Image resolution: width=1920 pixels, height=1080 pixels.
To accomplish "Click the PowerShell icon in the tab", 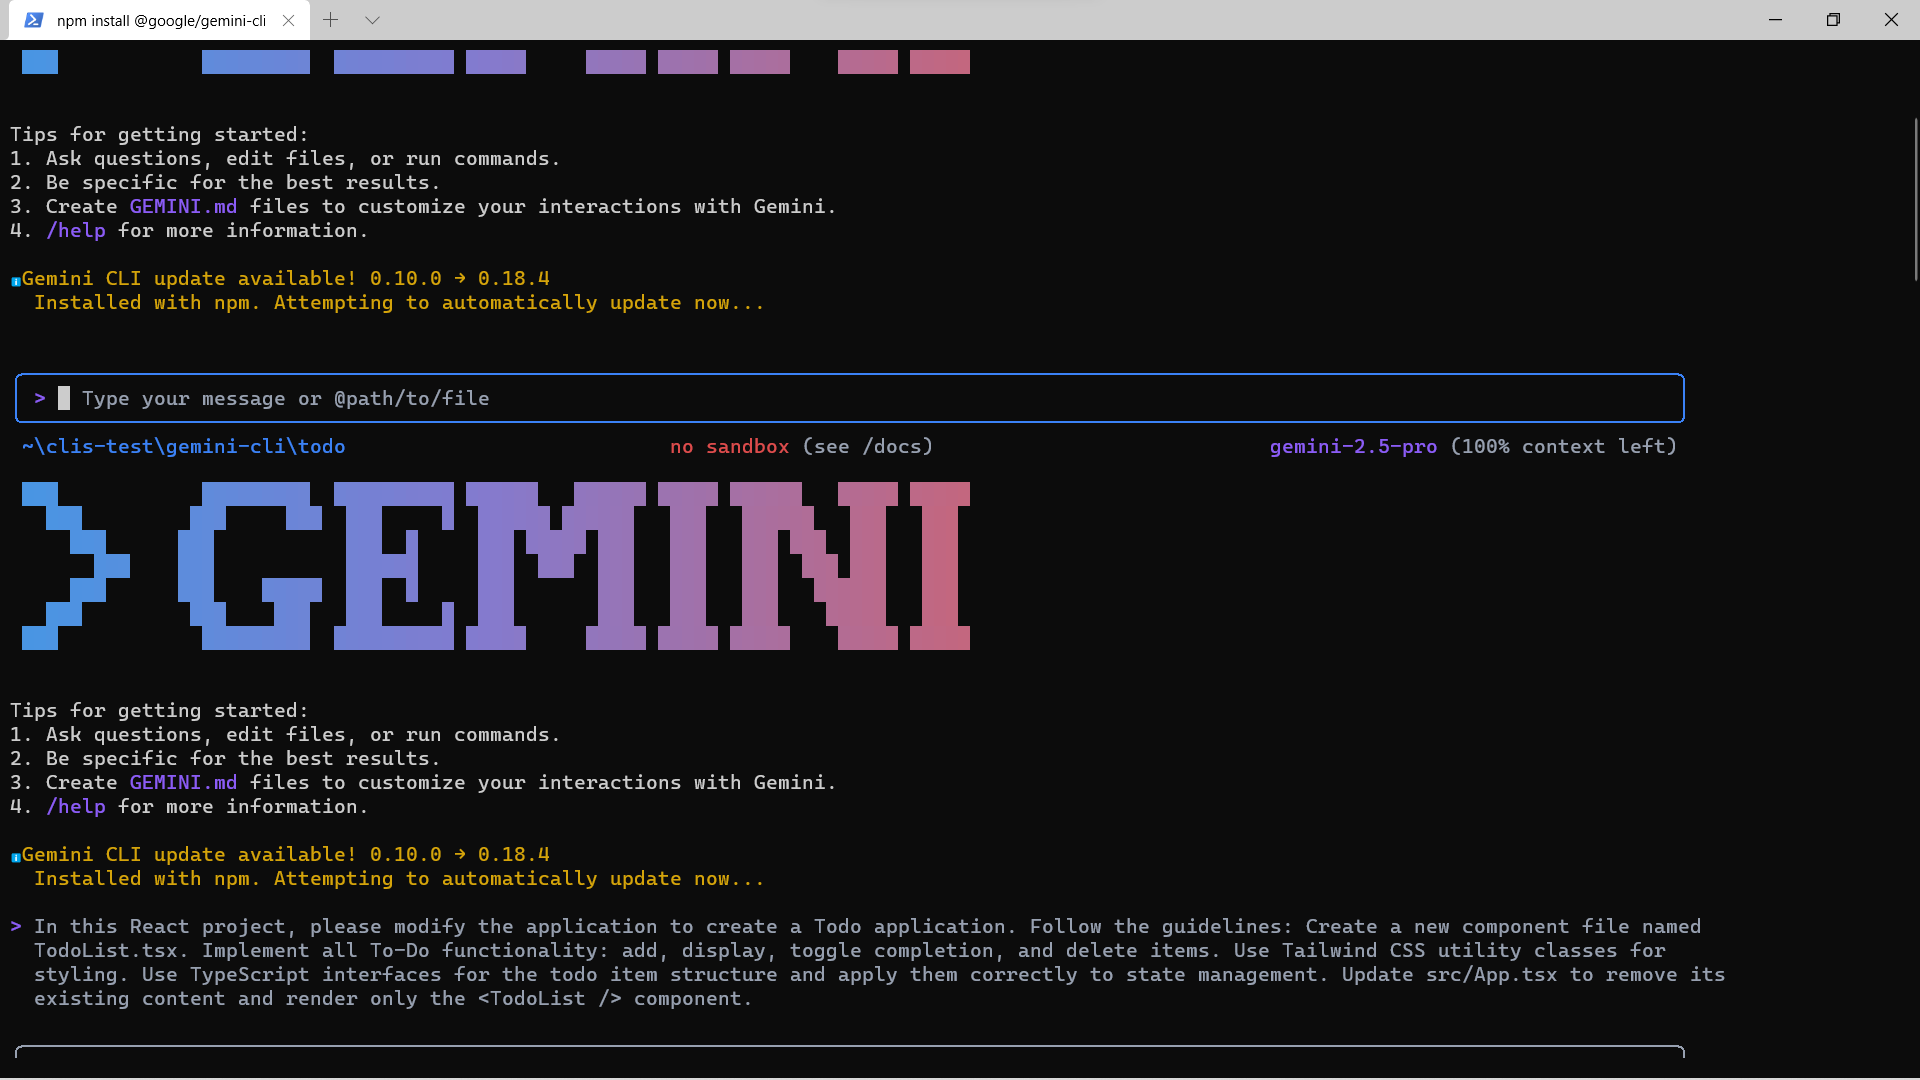I will click(x=34, y=20).
